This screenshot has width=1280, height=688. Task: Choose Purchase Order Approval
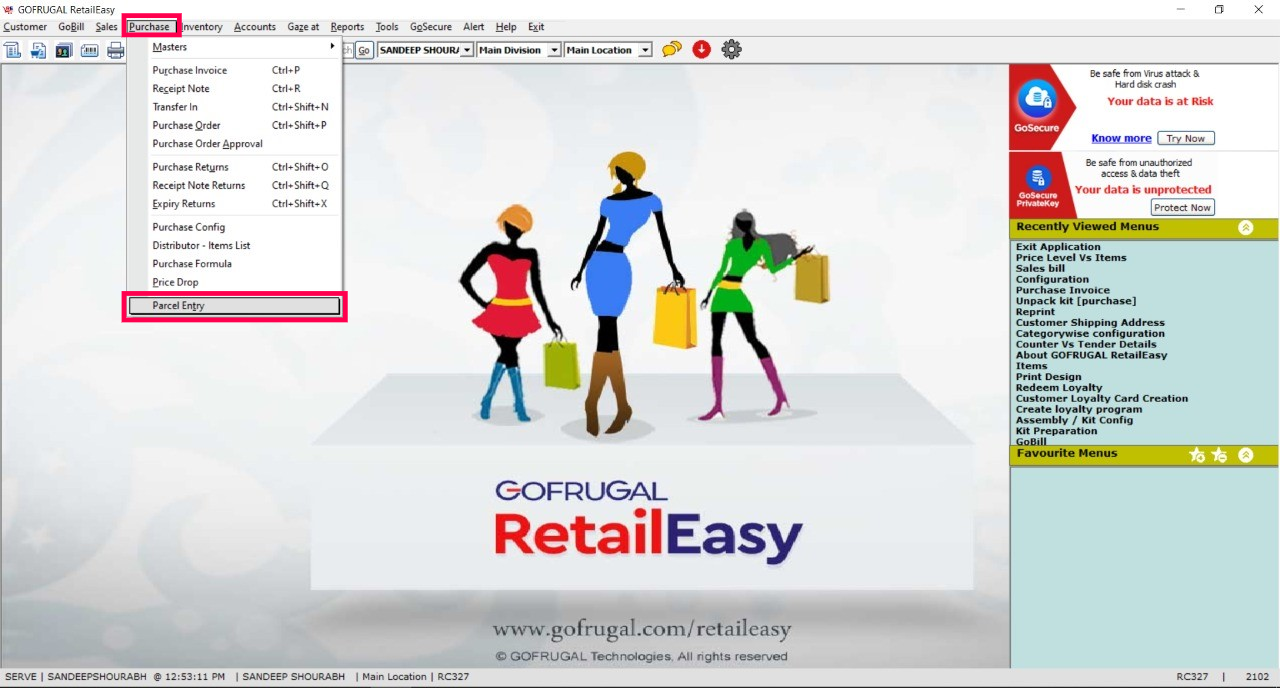[235, 144]
